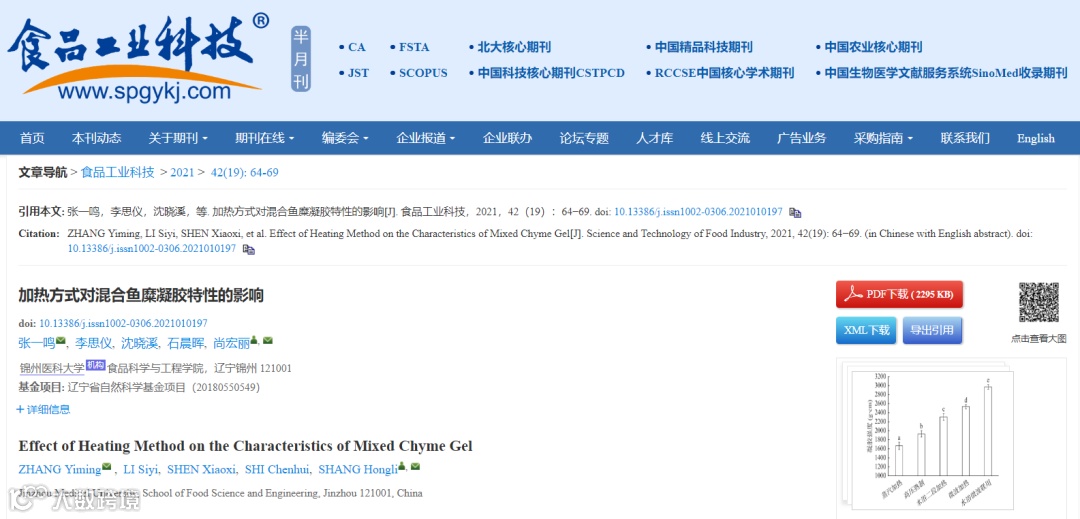Viewport: 1080px width, 519px height.
Task: Open 联系我们 menu item
Action: [x=965, y=138]
